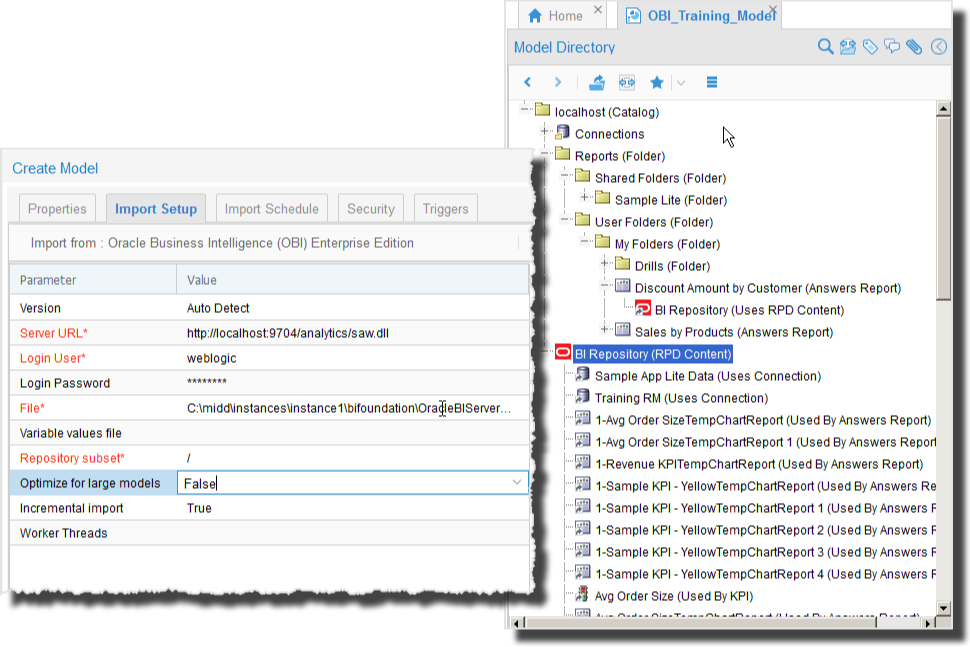Click the localhost (Catalog) folder icon
Viewport: 970px width, 647px height.
[x=543, y=110]
